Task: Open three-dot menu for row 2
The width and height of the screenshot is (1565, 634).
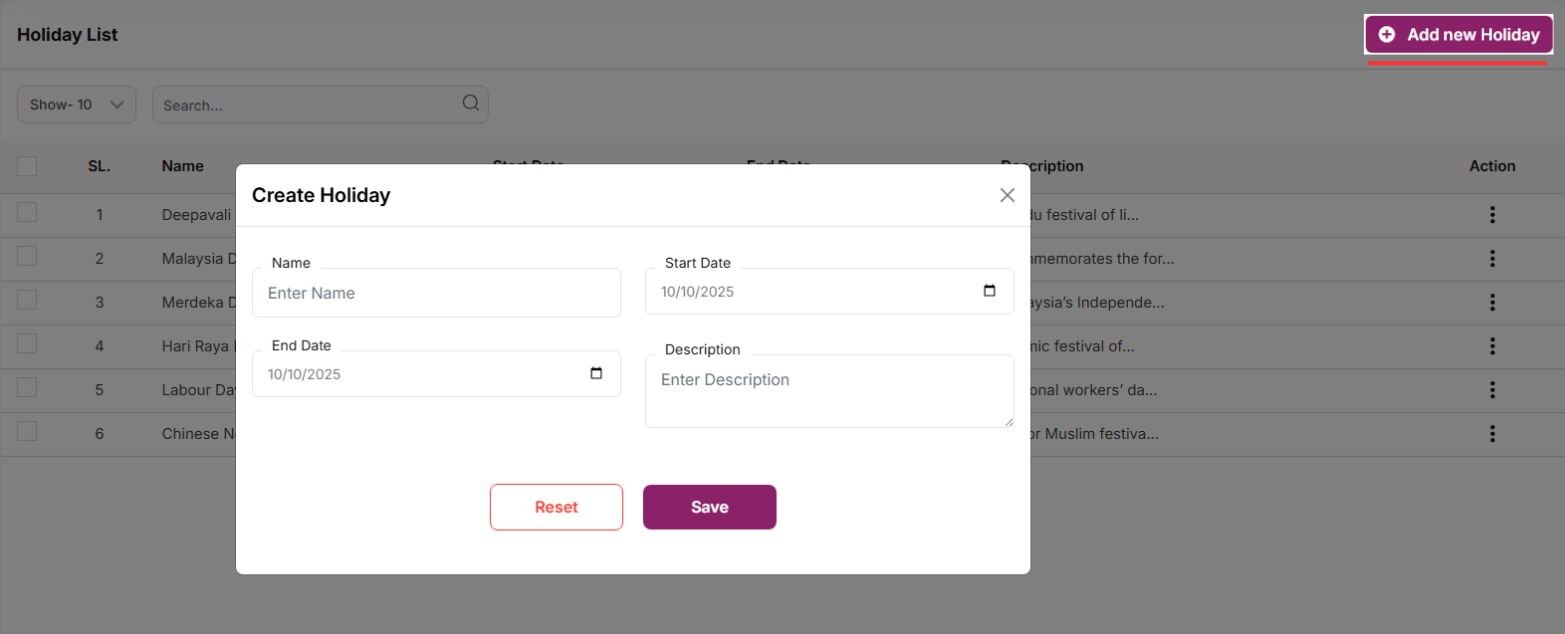Action: pos(1492,259)
